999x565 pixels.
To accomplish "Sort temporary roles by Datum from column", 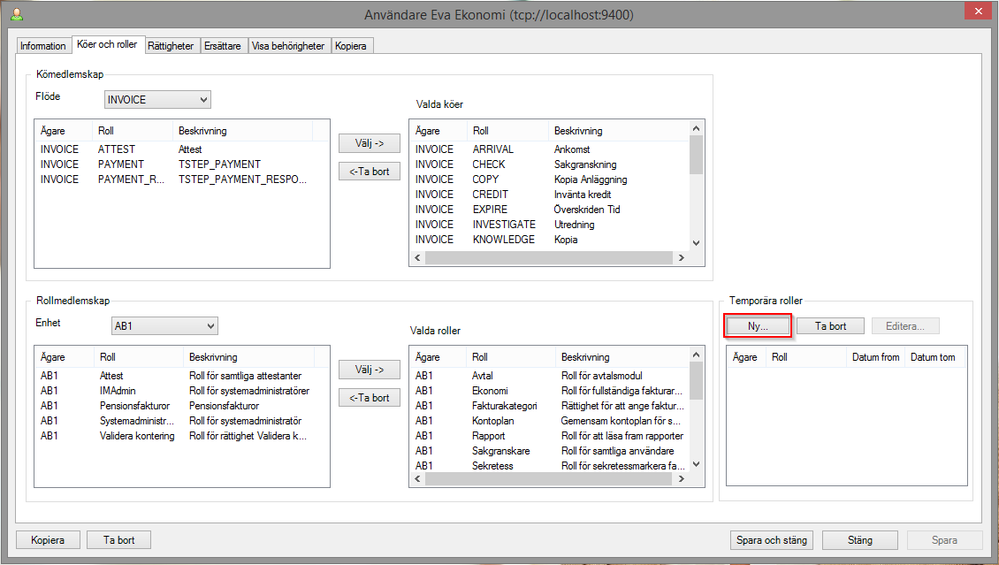I will pos(875,357).
